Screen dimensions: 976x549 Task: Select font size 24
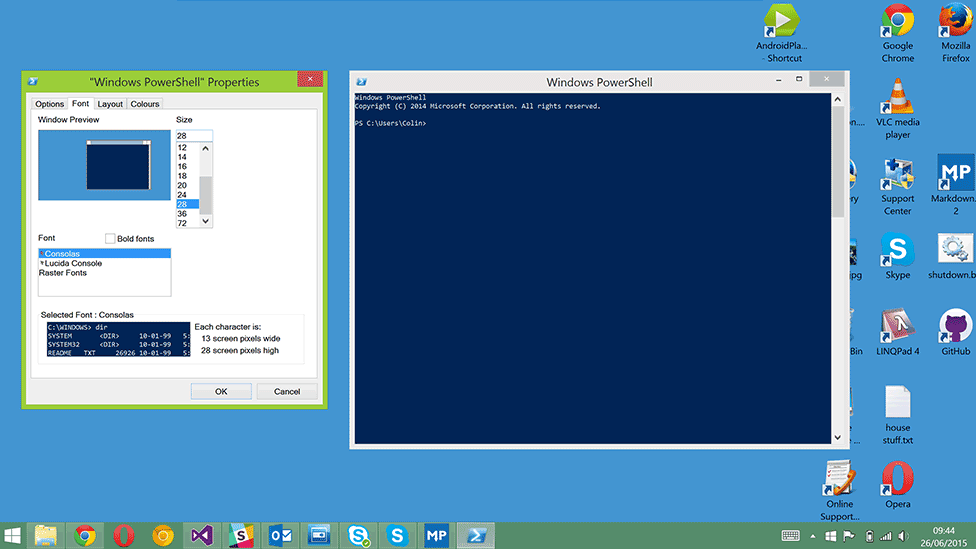click(187, 195)
